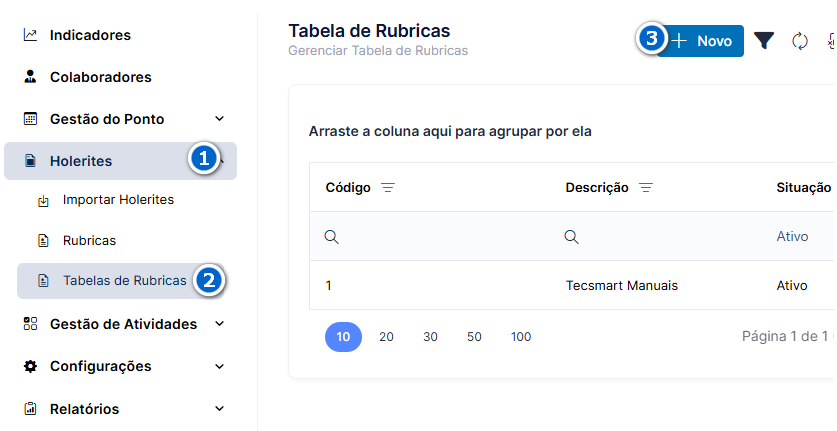Click the Descrição column filter icon
Image resolution: width=837 pixels, height=431 pixels.
pos(646,188)
